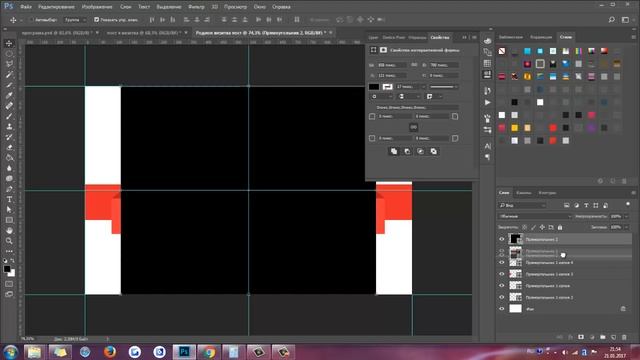The width and height of the screenshot is (640, 360).
Task: Open the Файл menu
Action: pos(26,7)
